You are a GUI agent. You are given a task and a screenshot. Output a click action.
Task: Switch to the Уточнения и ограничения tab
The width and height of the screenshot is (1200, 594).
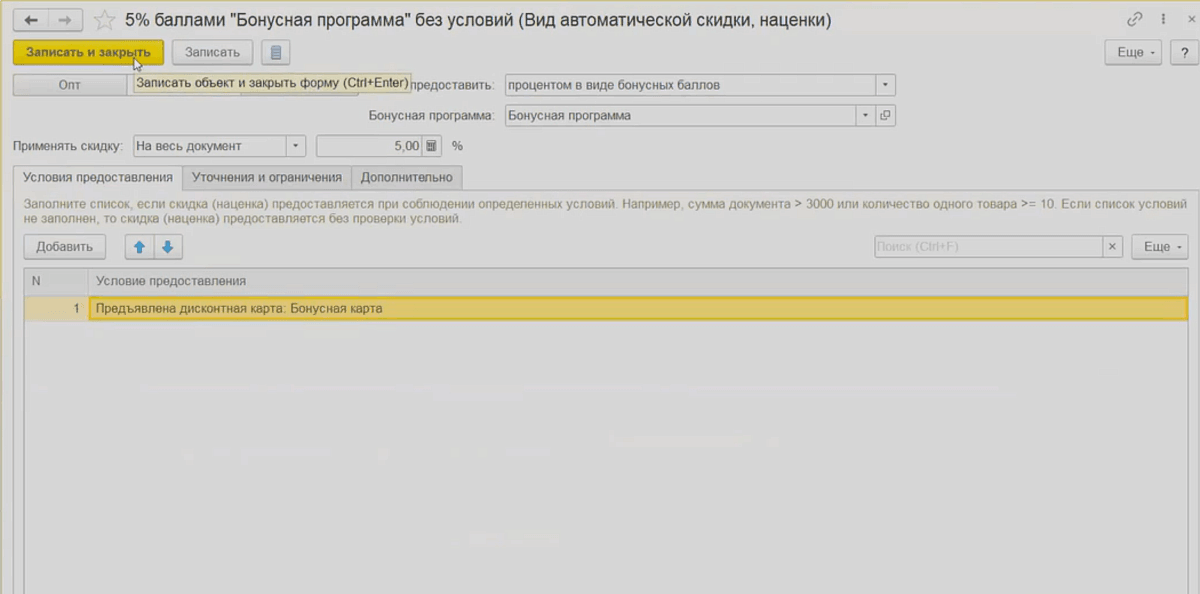[x=267, y=177]
